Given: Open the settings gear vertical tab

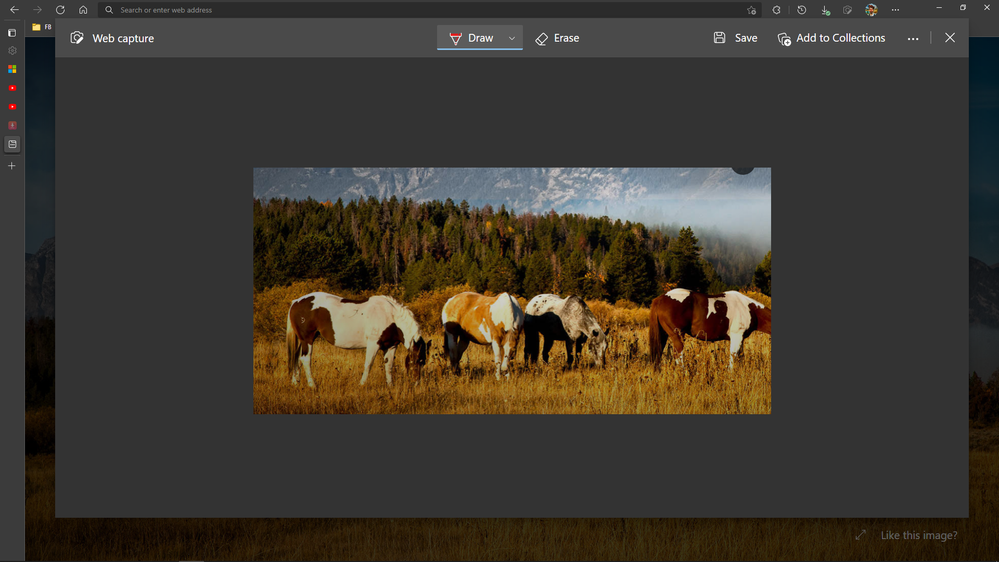Looking at the screenshot, I should (12, 50).
